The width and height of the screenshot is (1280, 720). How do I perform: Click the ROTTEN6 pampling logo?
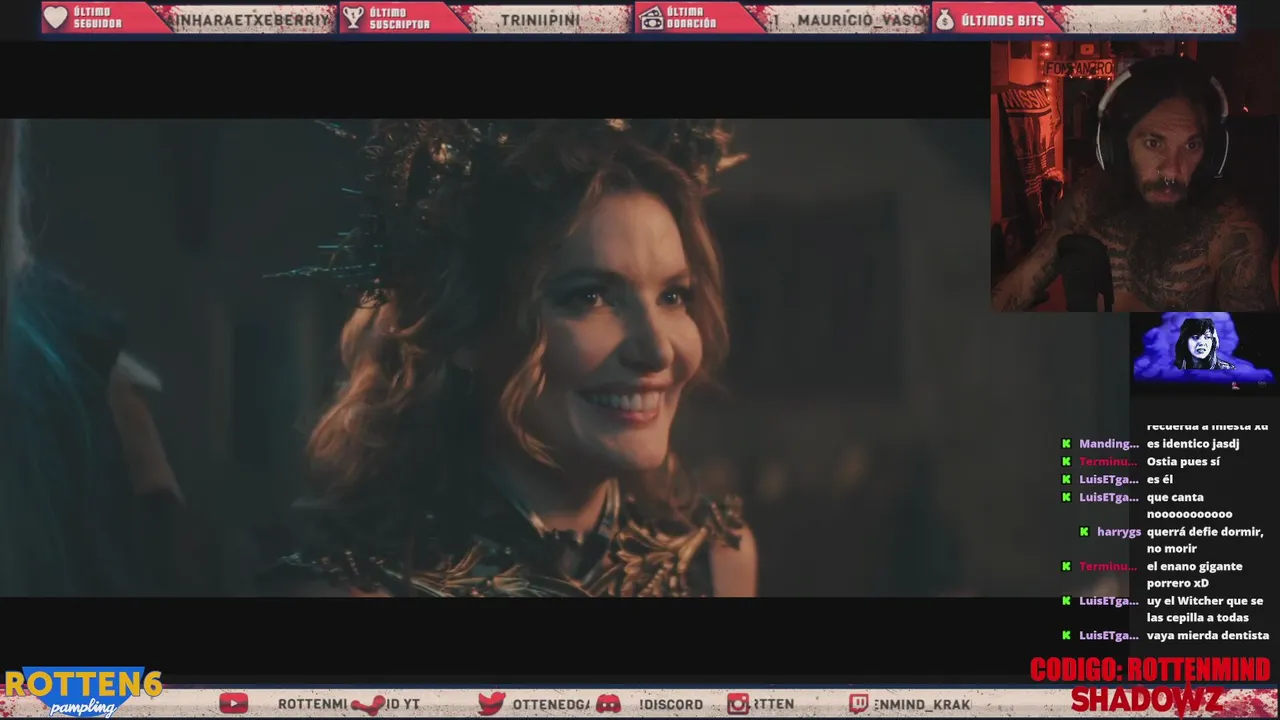pos(82,692)
